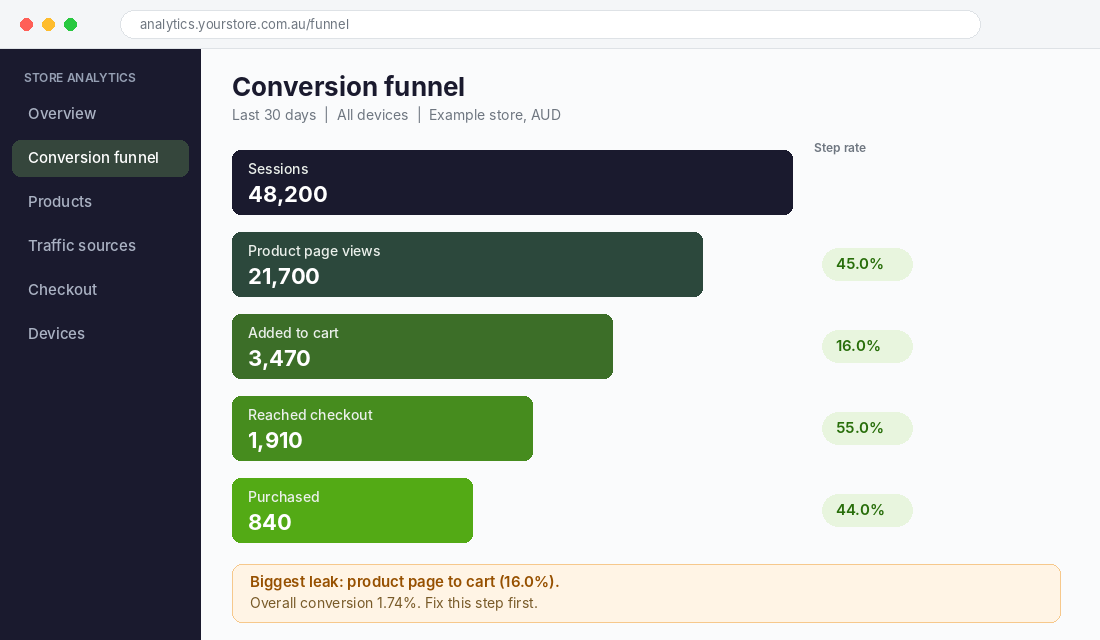Click the Overall conversion 1.74% note
Viewport: 1100px width, 640px height.
pos(394,604)
